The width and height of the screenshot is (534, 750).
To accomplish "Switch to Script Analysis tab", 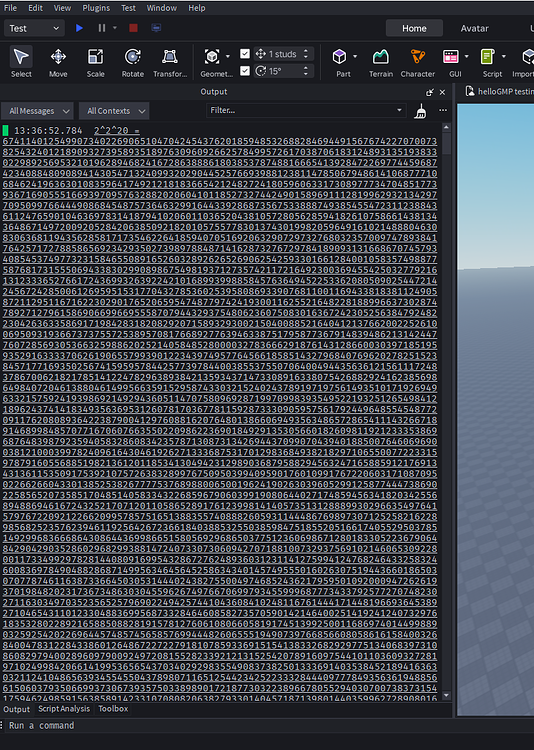I will tap(64, 709).
